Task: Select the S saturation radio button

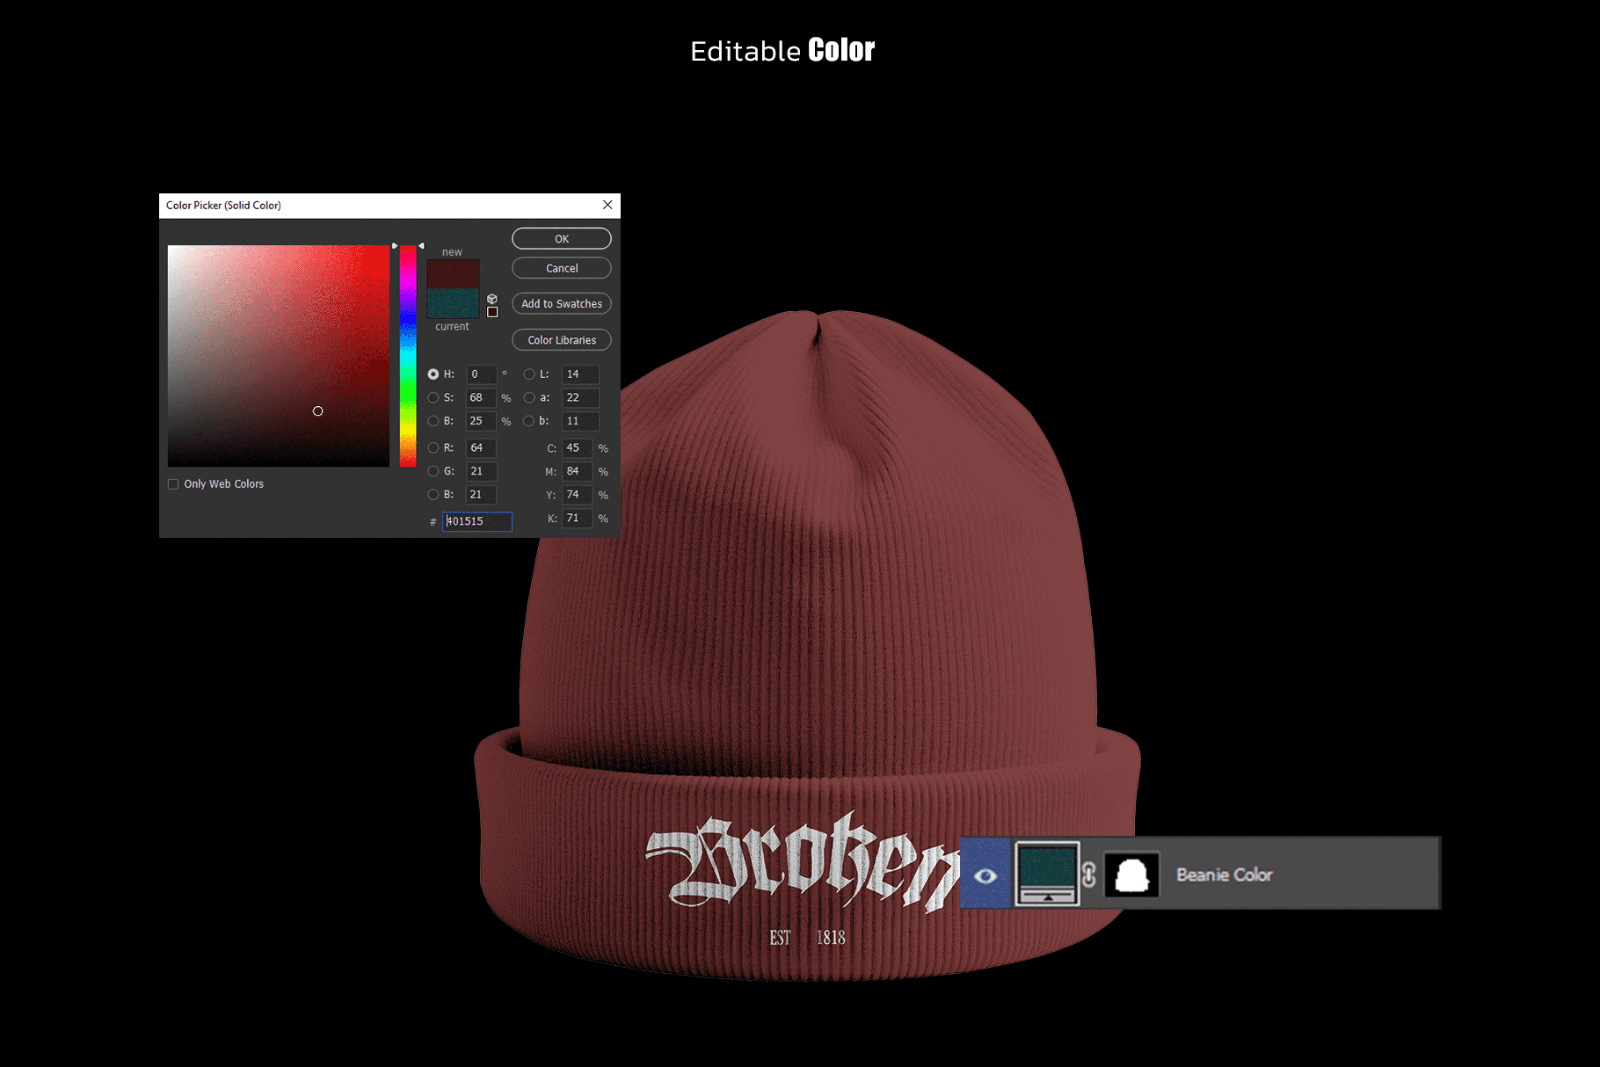Action: (433, 397)
